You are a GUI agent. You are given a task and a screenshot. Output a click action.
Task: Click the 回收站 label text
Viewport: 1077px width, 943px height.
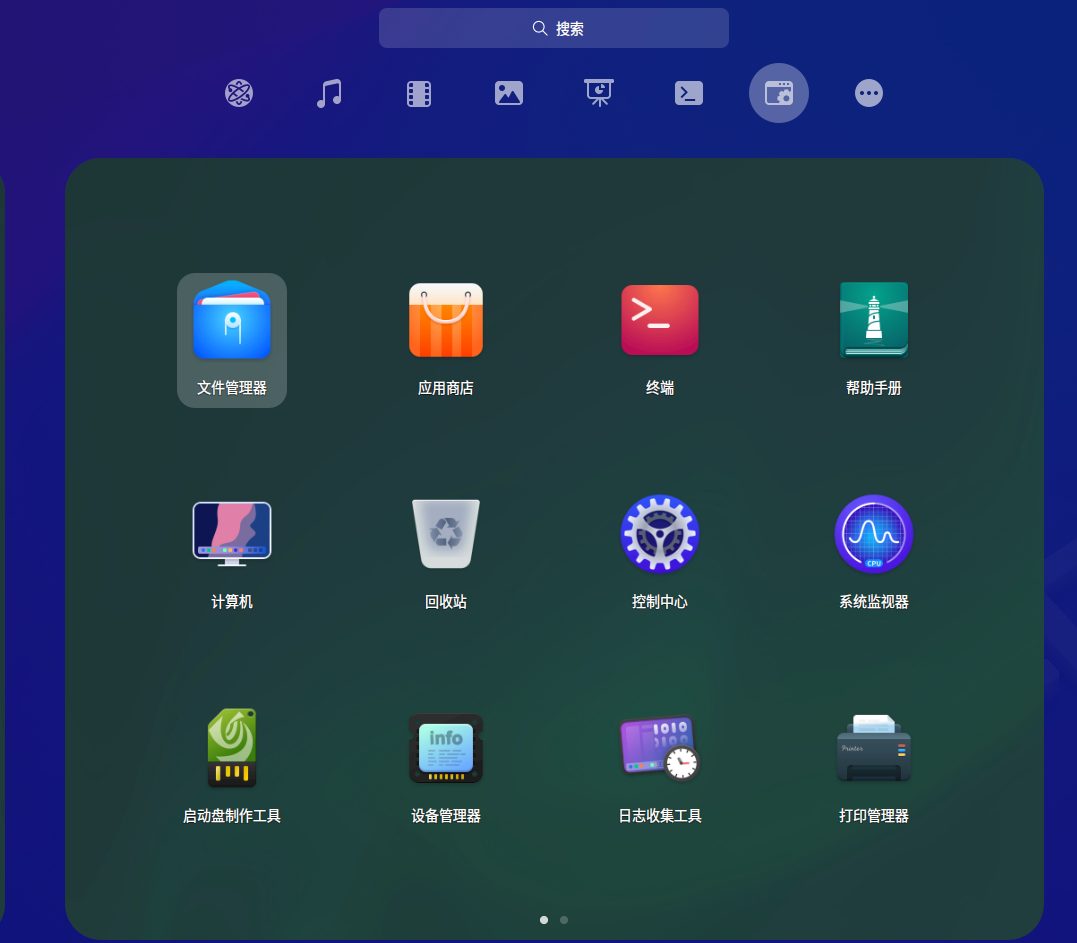(446, 602)
